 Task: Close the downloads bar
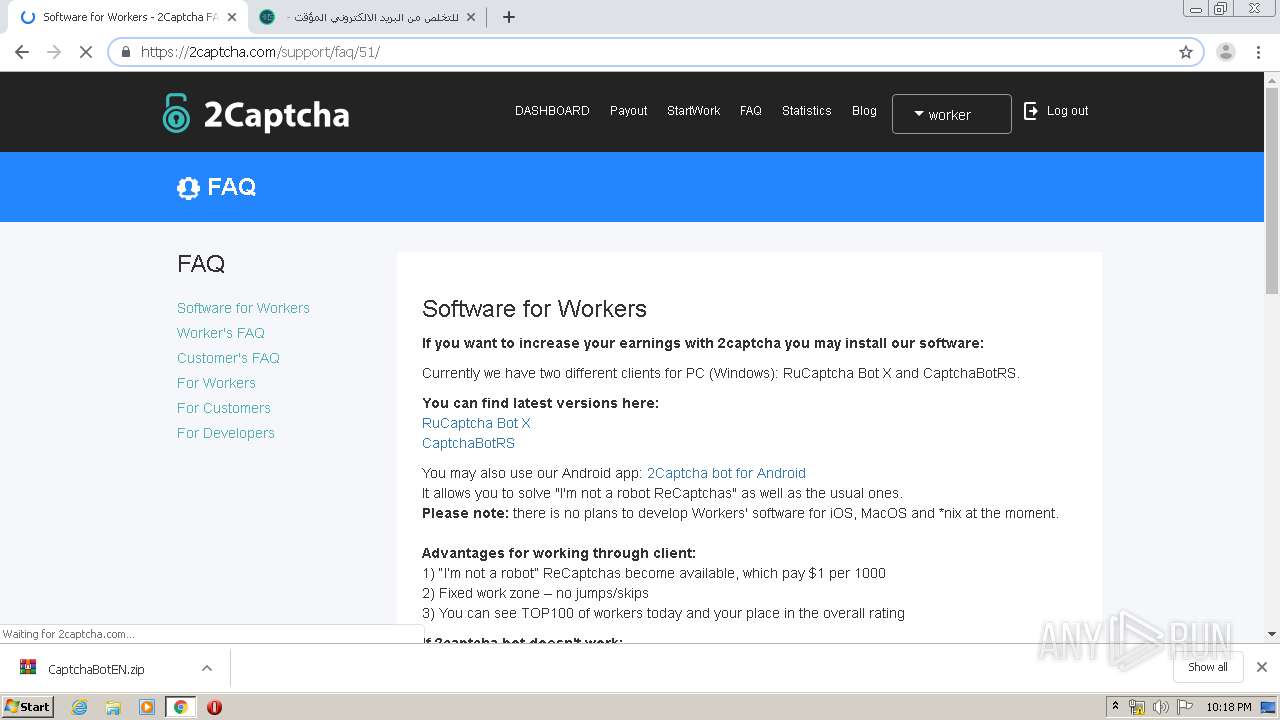pos(1262,667)
